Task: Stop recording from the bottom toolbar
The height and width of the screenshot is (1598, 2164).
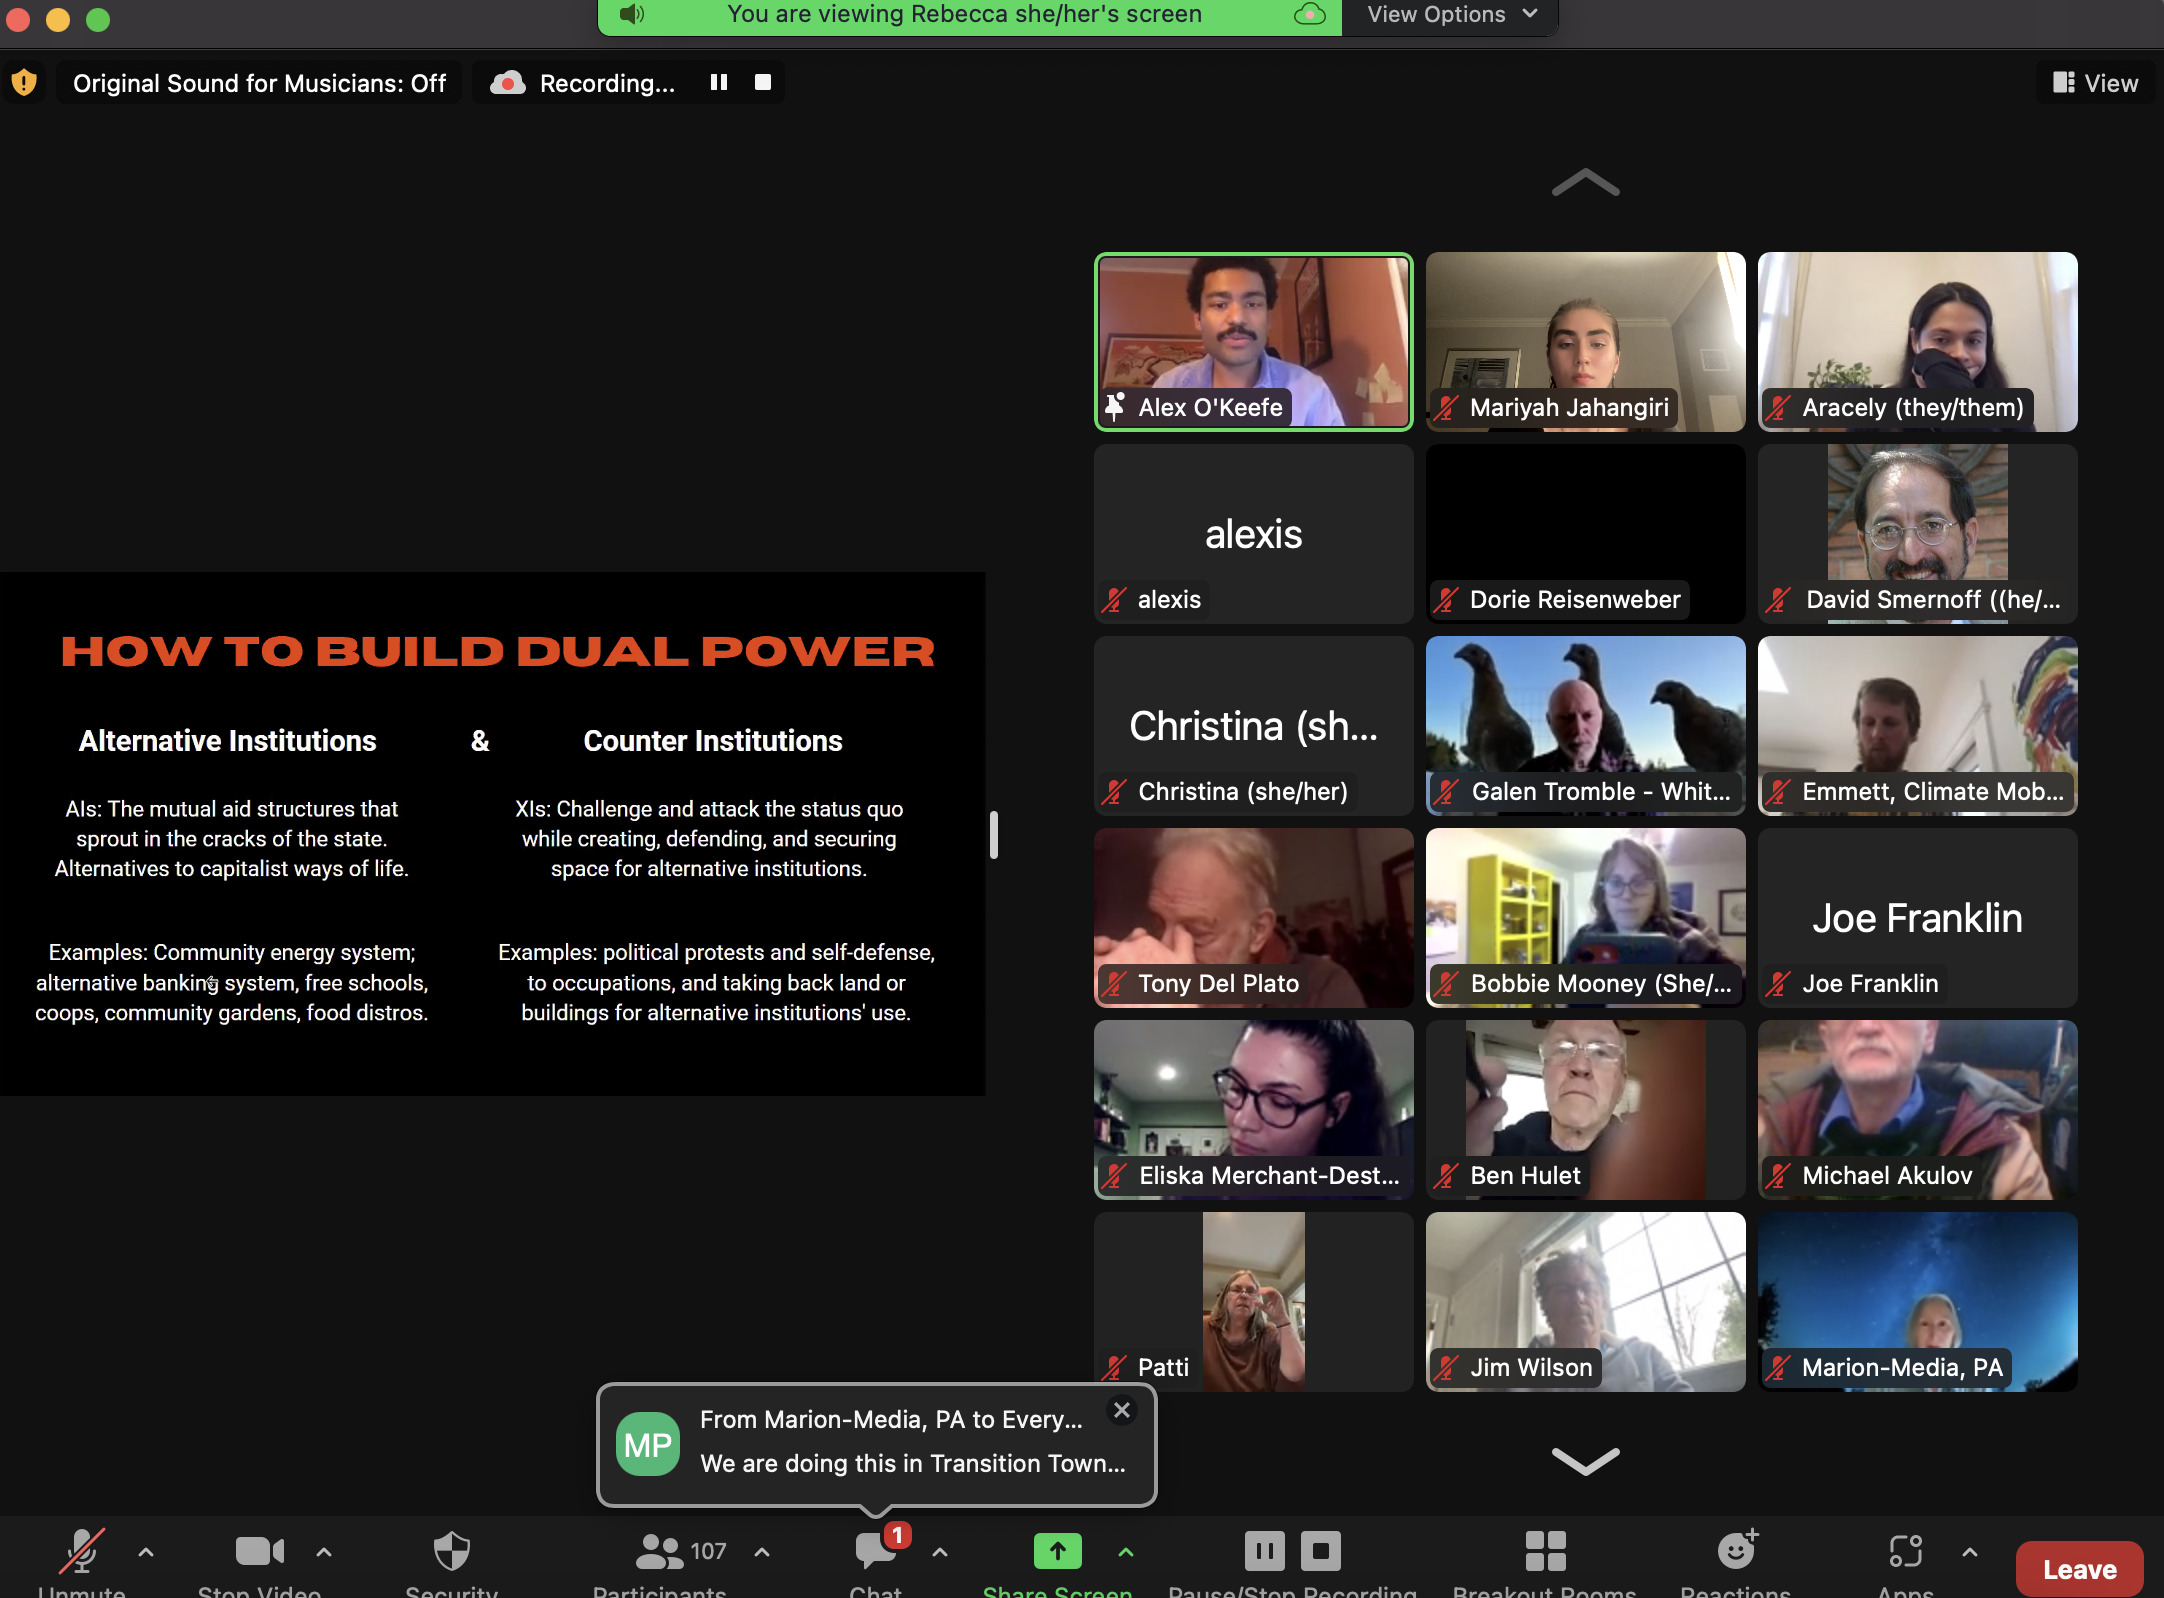Action: [1321, 1551]
